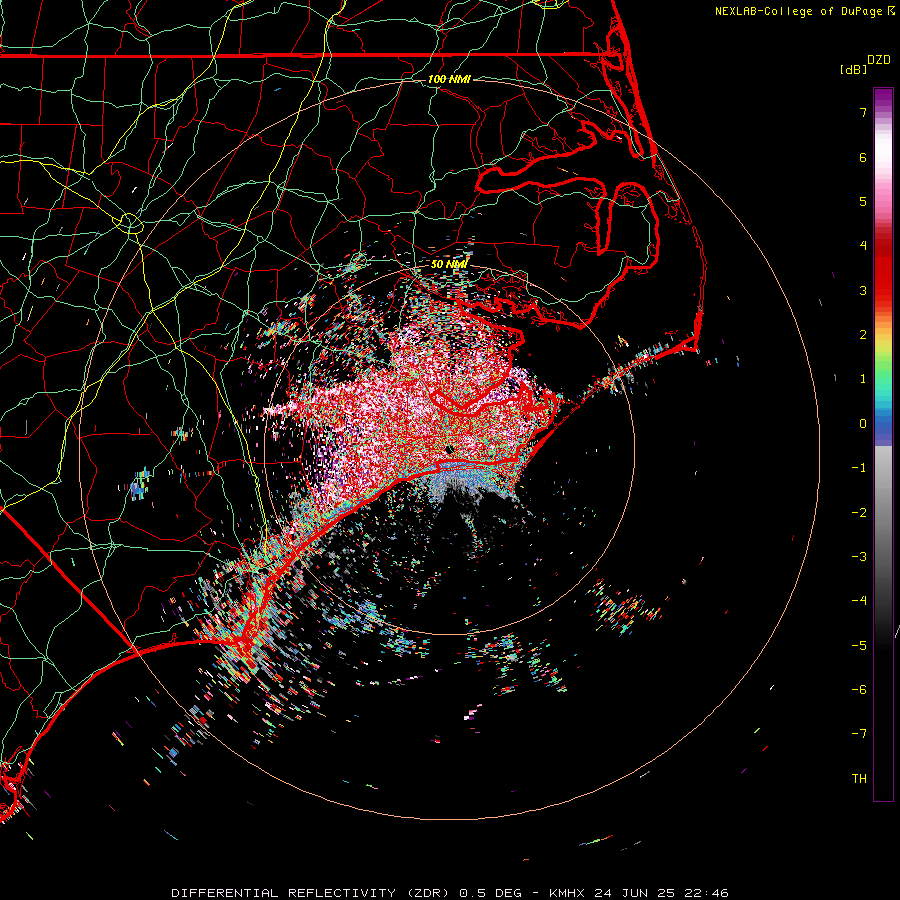
Task: Pick the blue band near 0 dB
Action: click(883, 426)
